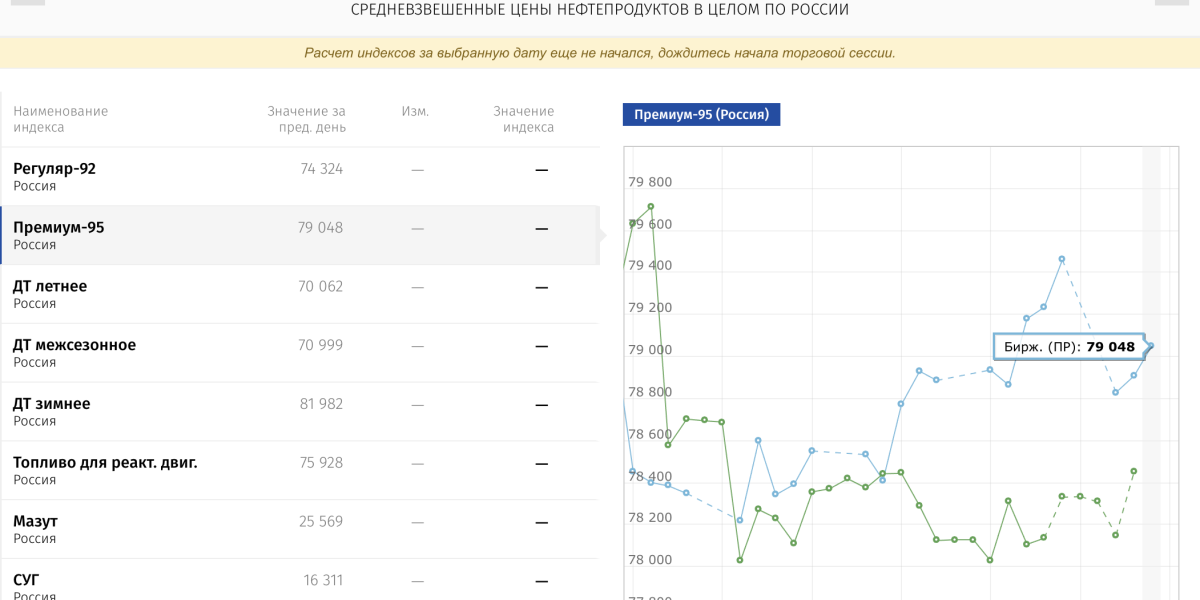The image size is (1200, 600).
Task: Click the Изм. column header
Action: click(415, 111)
